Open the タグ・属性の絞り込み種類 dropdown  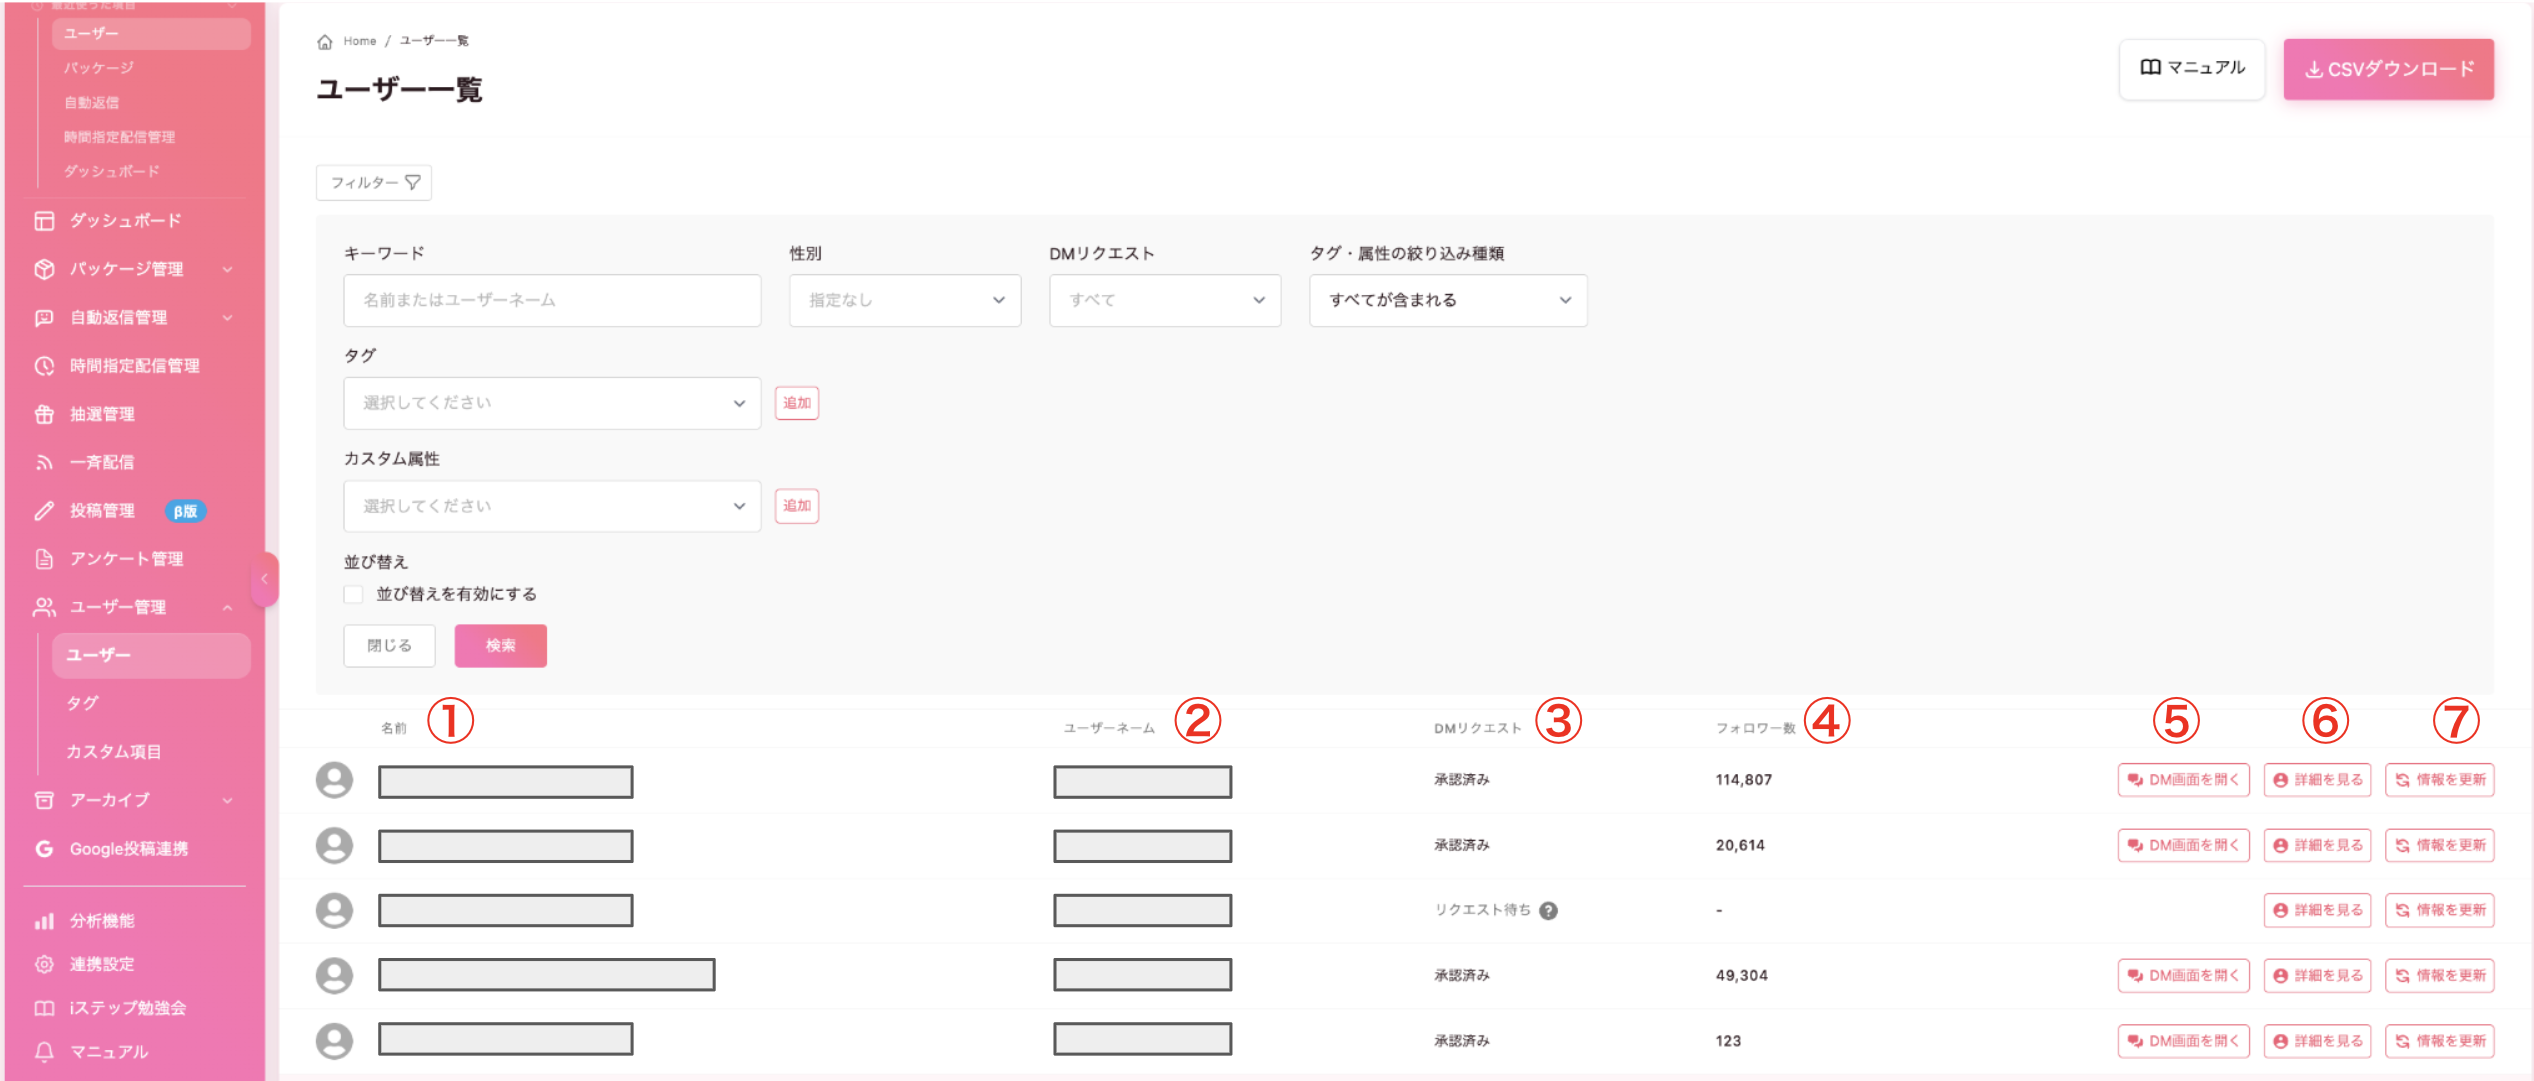(1448, 300)
